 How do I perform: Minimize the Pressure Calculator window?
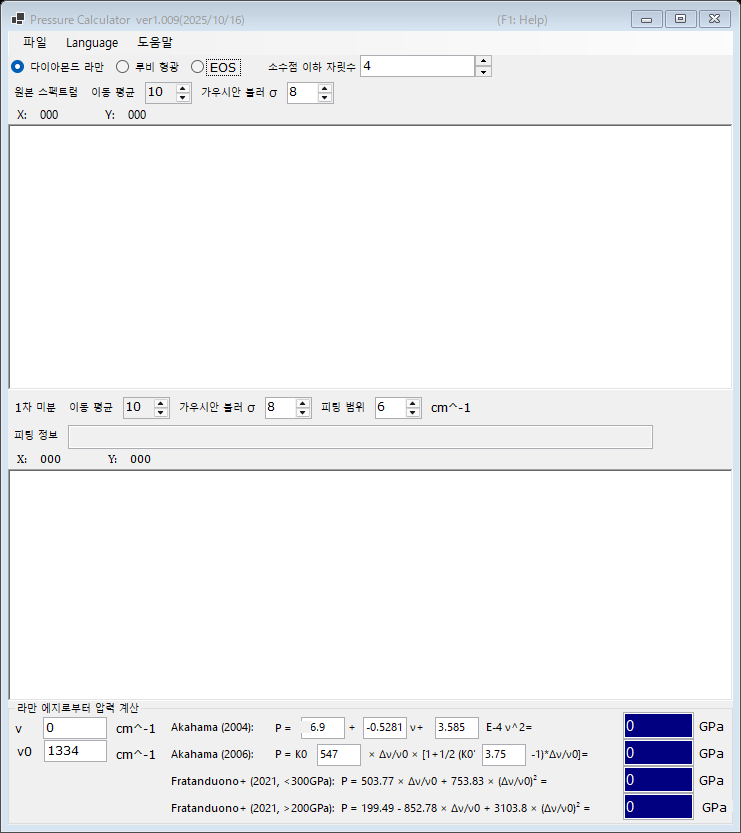(646, 19)
